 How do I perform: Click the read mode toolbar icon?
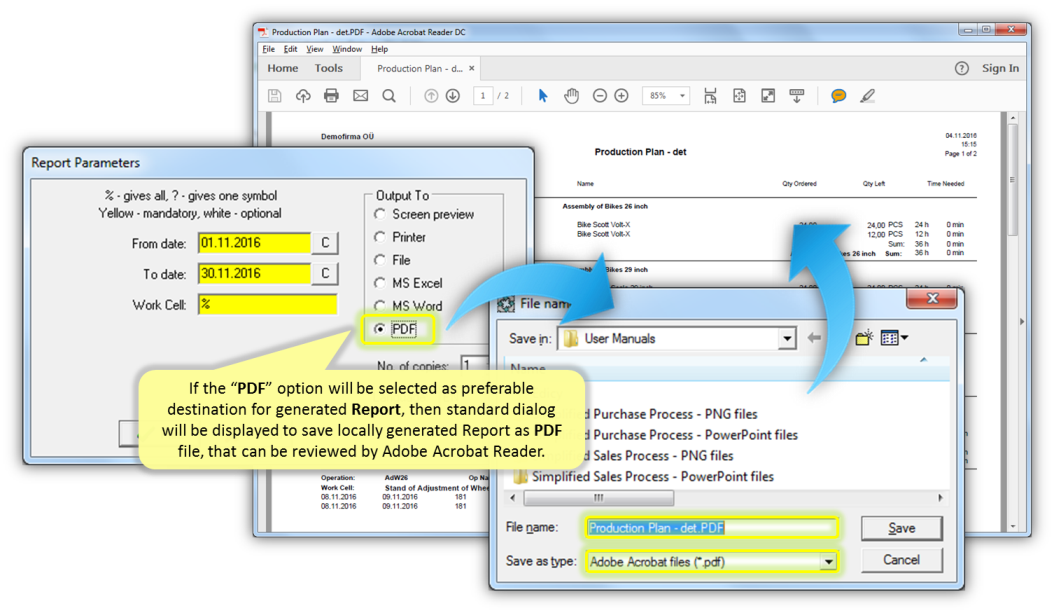click(x=797, y=95)
